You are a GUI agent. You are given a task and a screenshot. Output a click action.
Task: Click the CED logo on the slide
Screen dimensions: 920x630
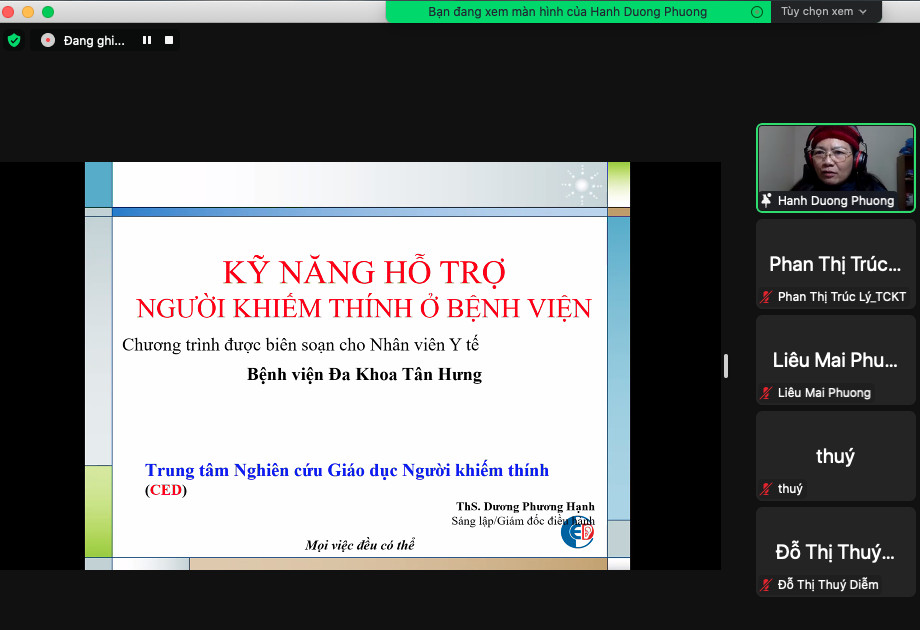(x=577, y=533)
